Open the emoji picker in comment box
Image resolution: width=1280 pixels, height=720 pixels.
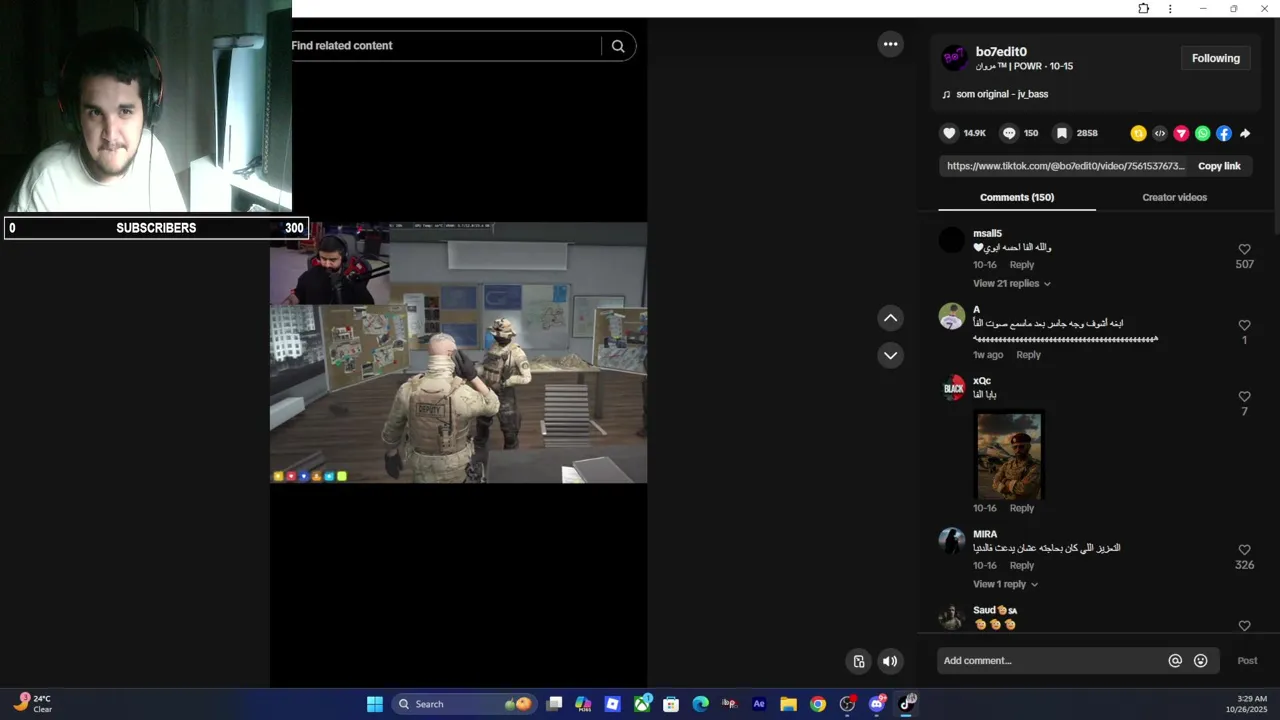pyautogui.click(x=1201, y=661)
